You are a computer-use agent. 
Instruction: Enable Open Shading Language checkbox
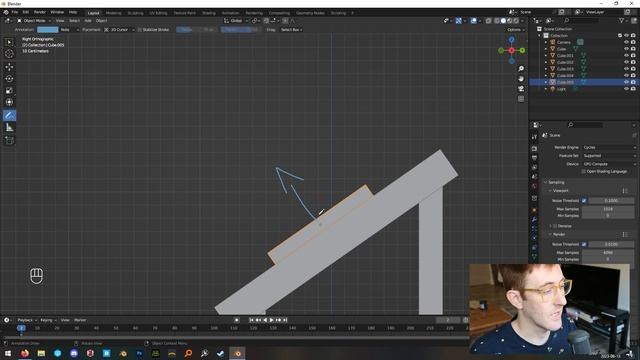583,171
